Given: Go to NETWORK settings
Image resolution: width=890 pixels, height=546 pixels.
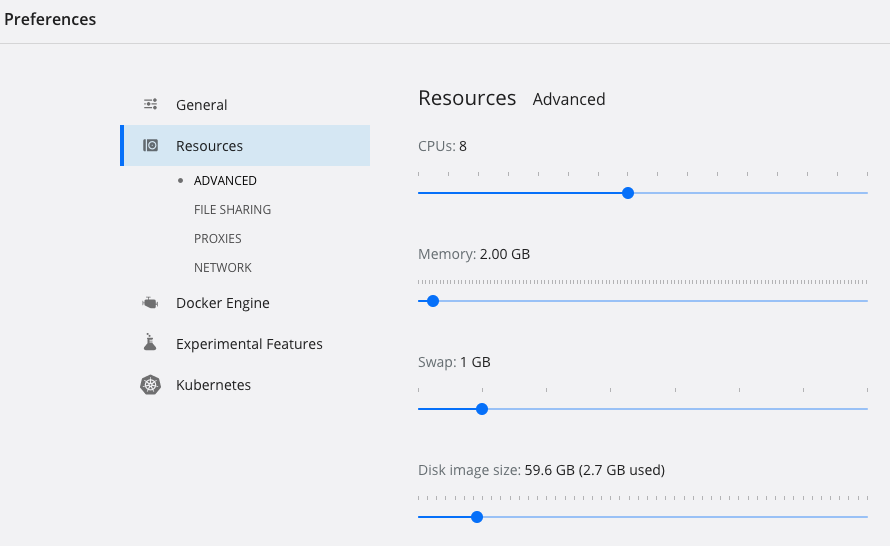Looking at the screenshot, I should [223, 267].
